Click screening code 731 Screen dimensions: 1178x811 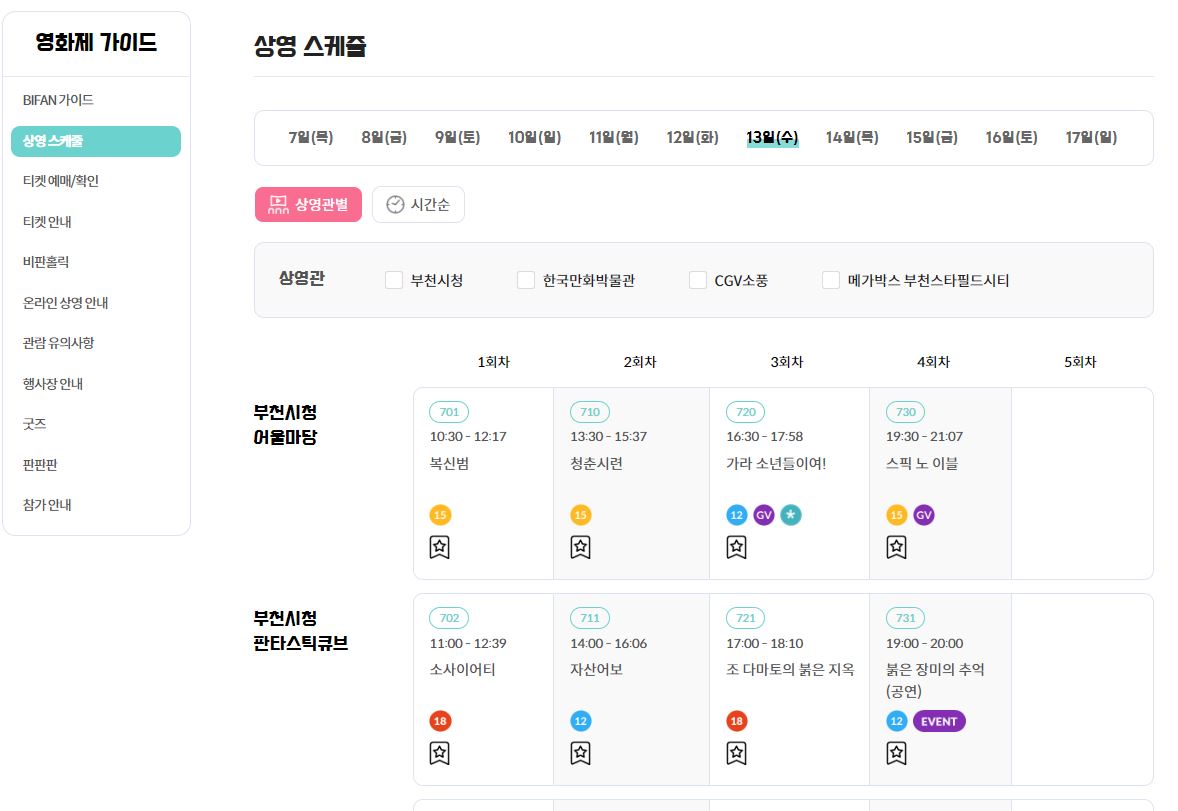tap(906, 618)
